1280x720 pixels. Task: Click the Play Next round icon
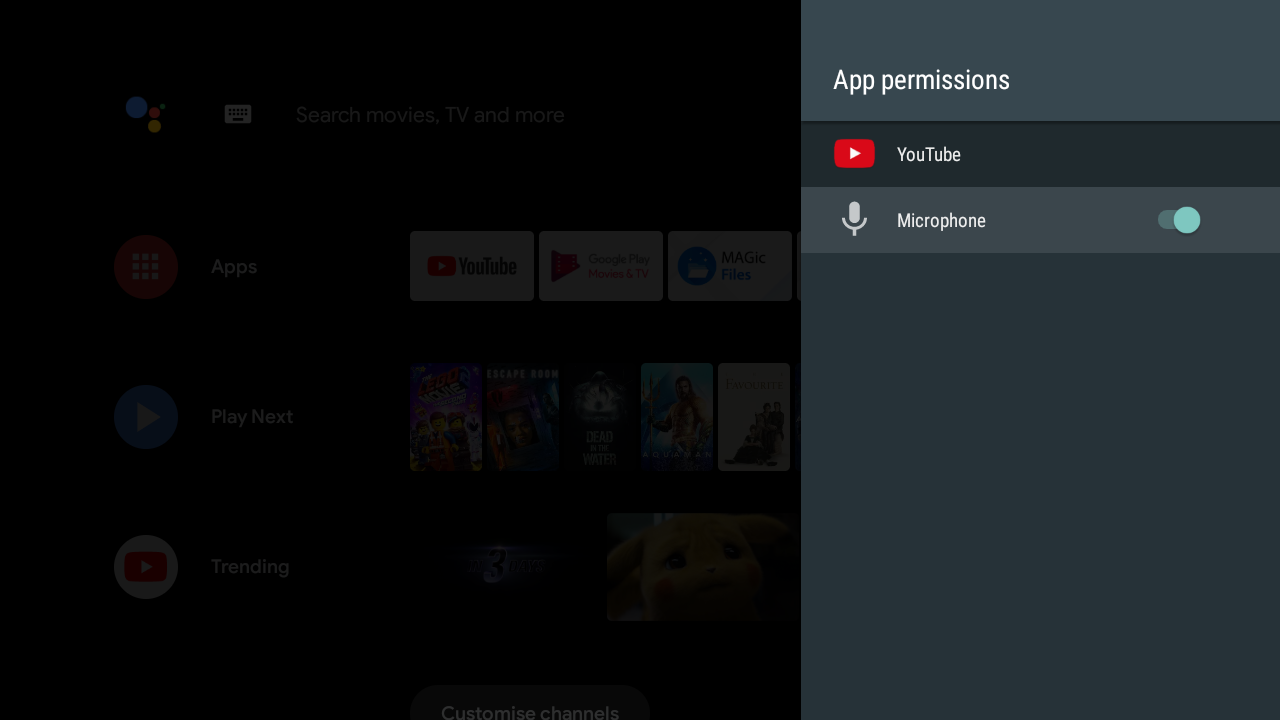click(x=146, y=416)
